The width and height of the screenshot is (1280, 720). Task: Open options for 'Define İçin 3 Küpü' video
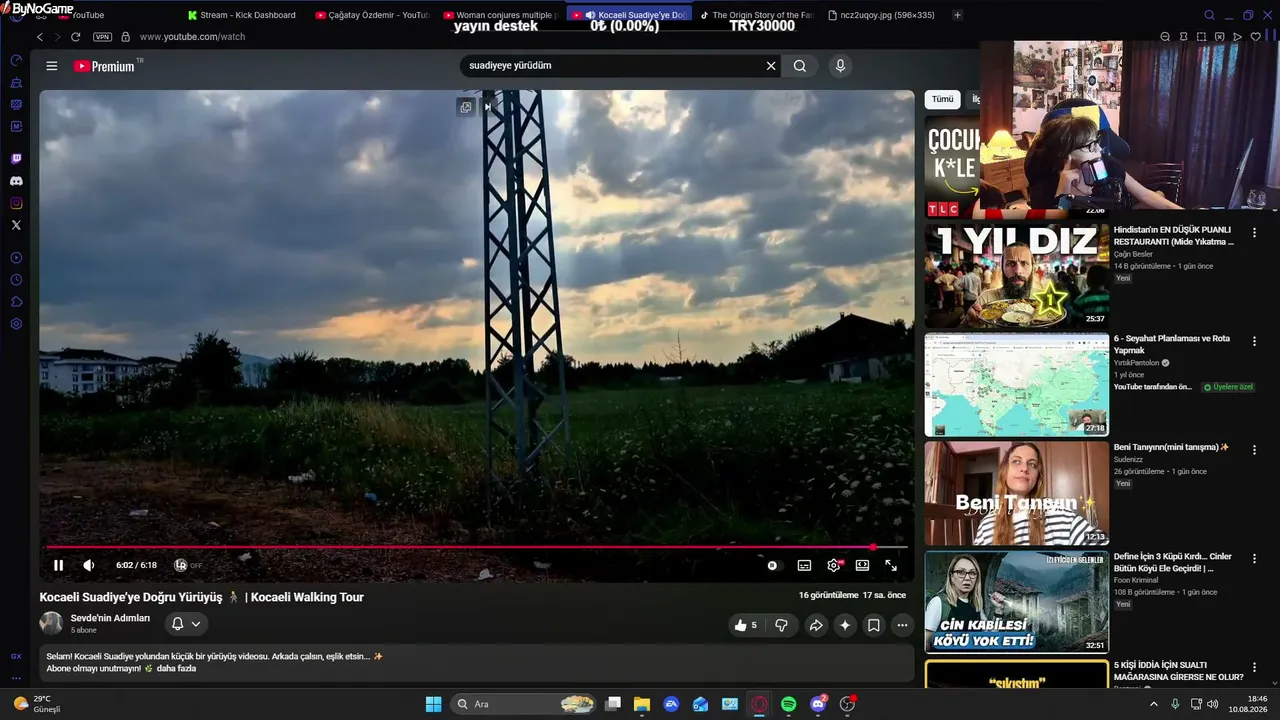[x=1254, y=559]
